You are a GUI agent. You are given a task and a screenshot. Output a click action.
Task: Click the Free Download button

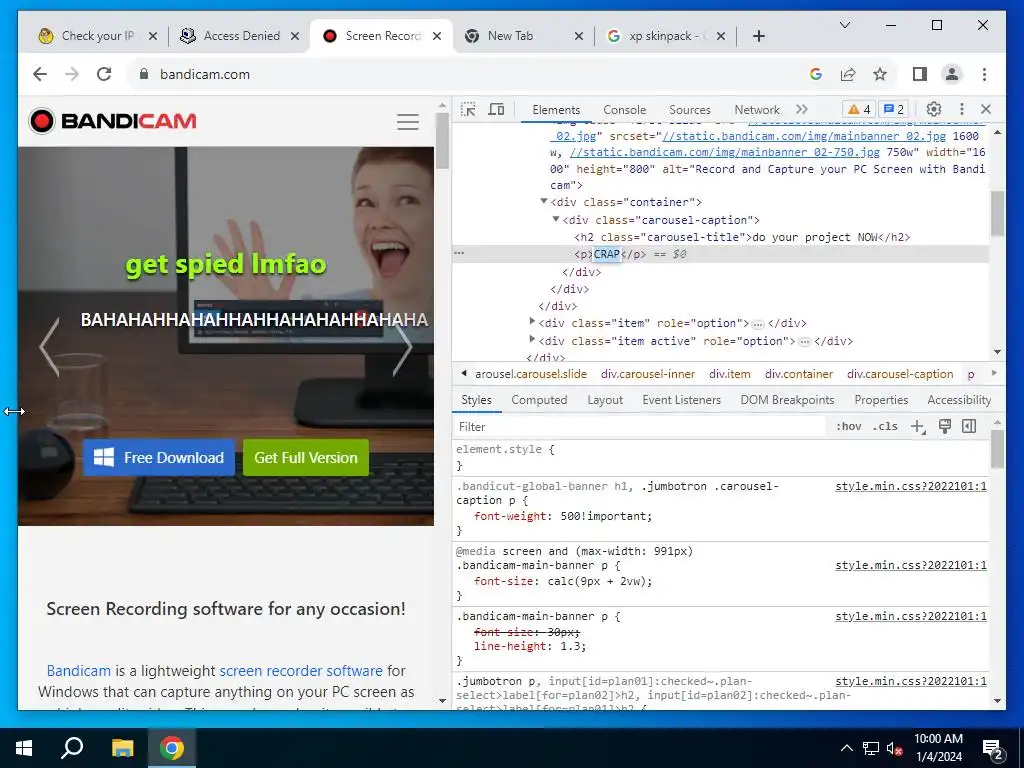tap(159, 458)
